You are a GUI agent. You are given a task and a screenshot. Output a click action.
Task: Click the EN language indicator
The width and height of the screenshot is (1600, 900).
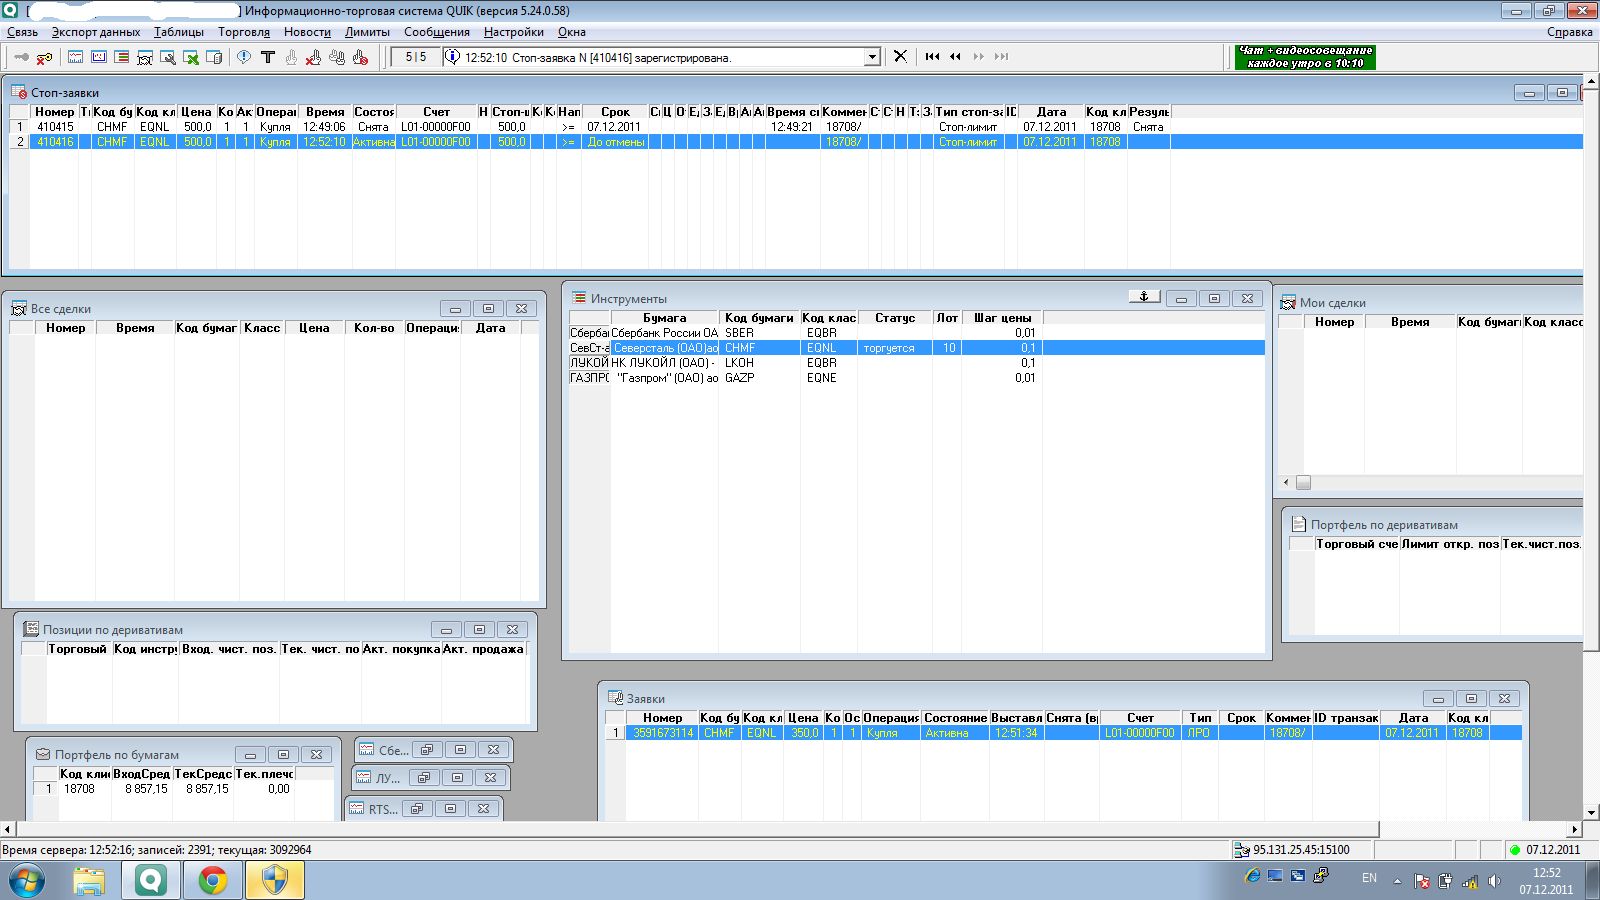[1369, 878]
